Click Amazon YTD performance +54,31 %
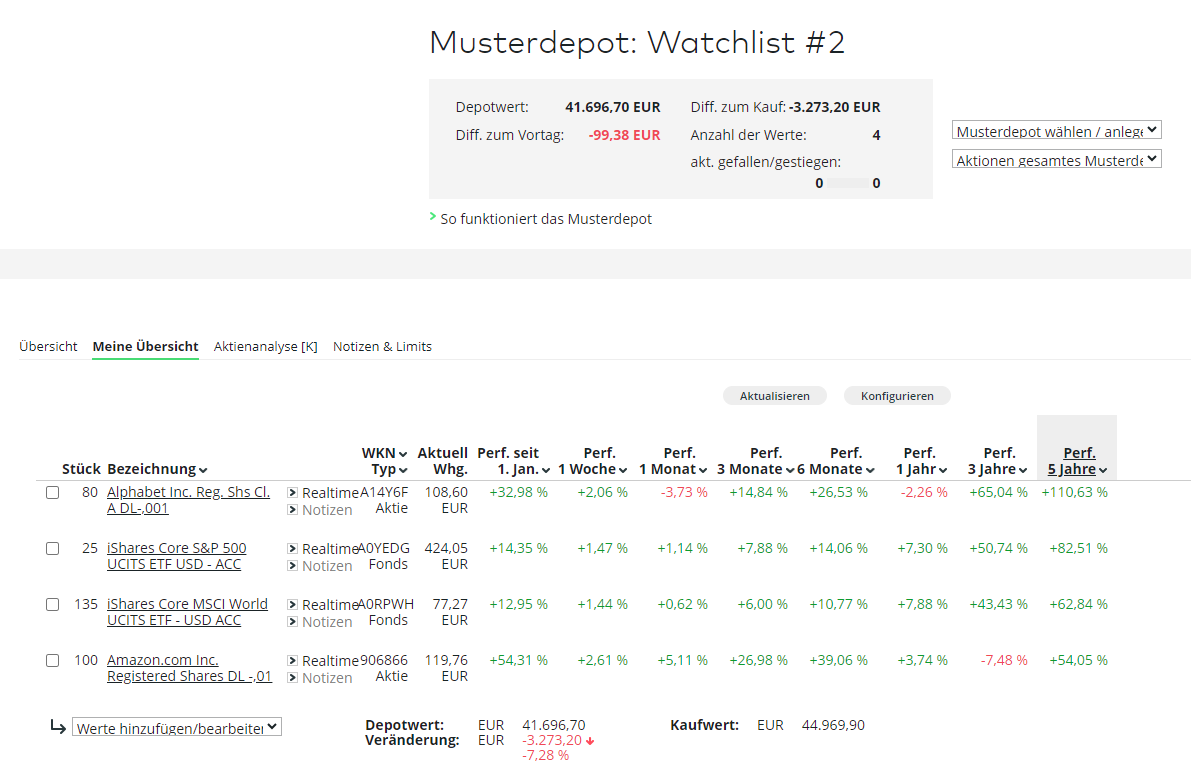Viewport: 1191px width, 762px height. pyautogui.click(x=519, y=660)
